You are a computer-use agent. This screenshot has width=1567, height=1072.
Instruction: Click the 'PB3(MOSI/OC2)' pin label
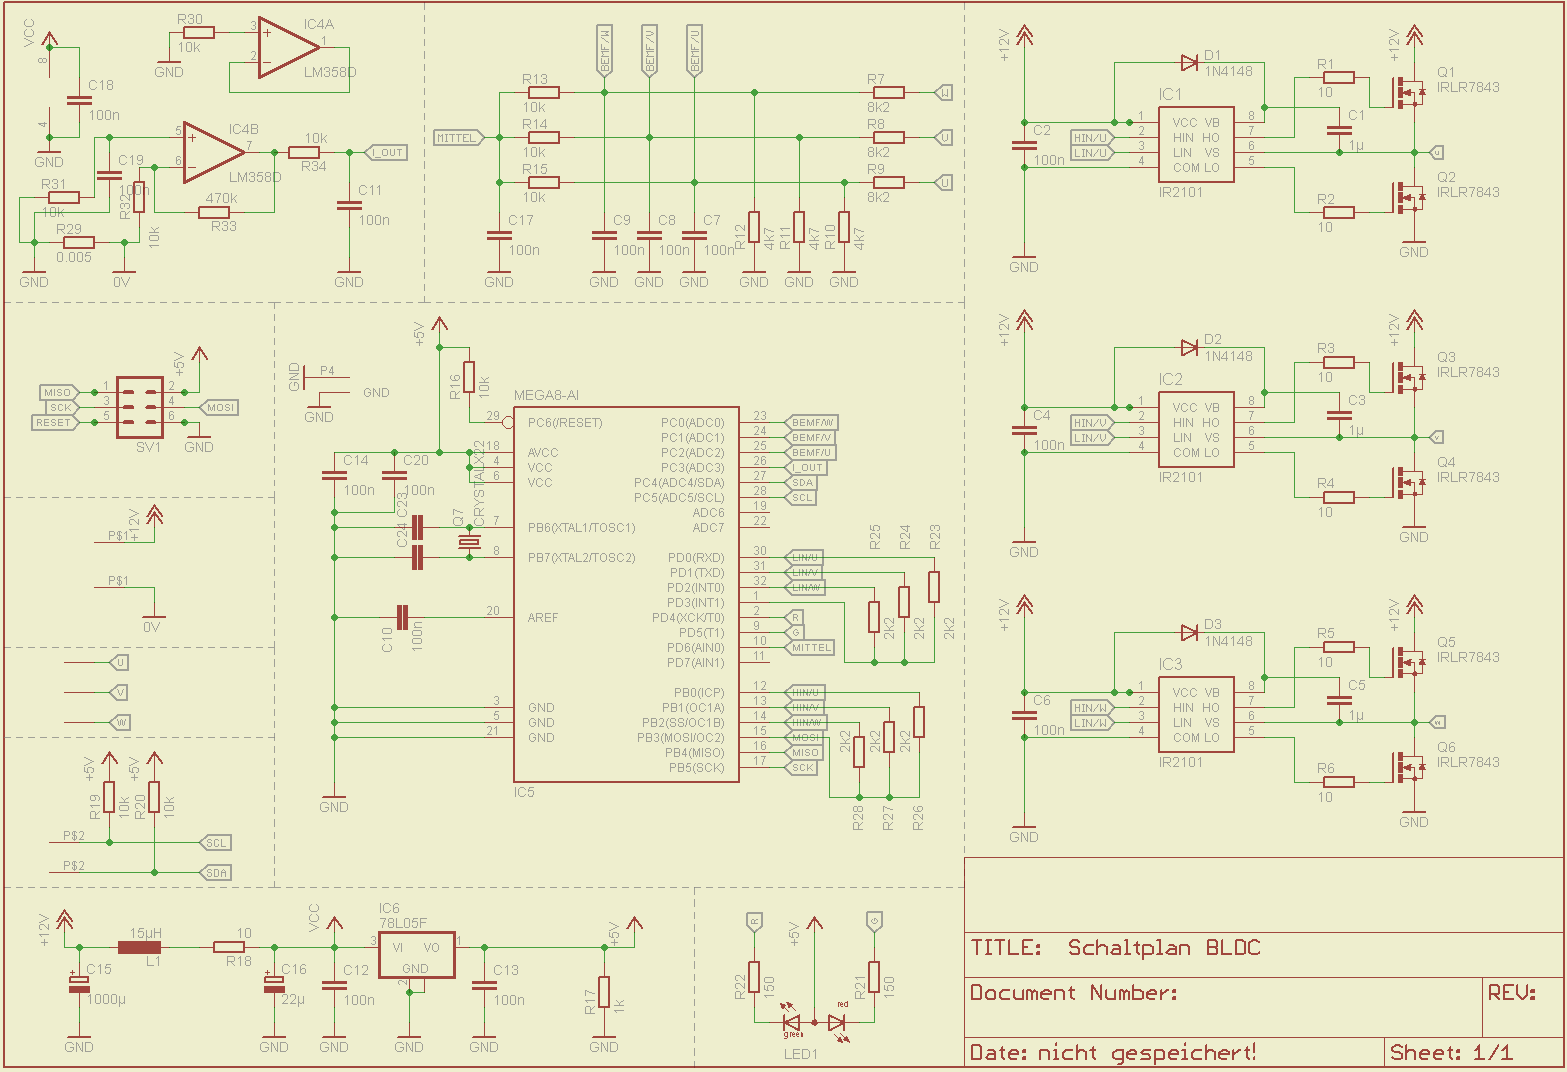click(x=681, y=737)
